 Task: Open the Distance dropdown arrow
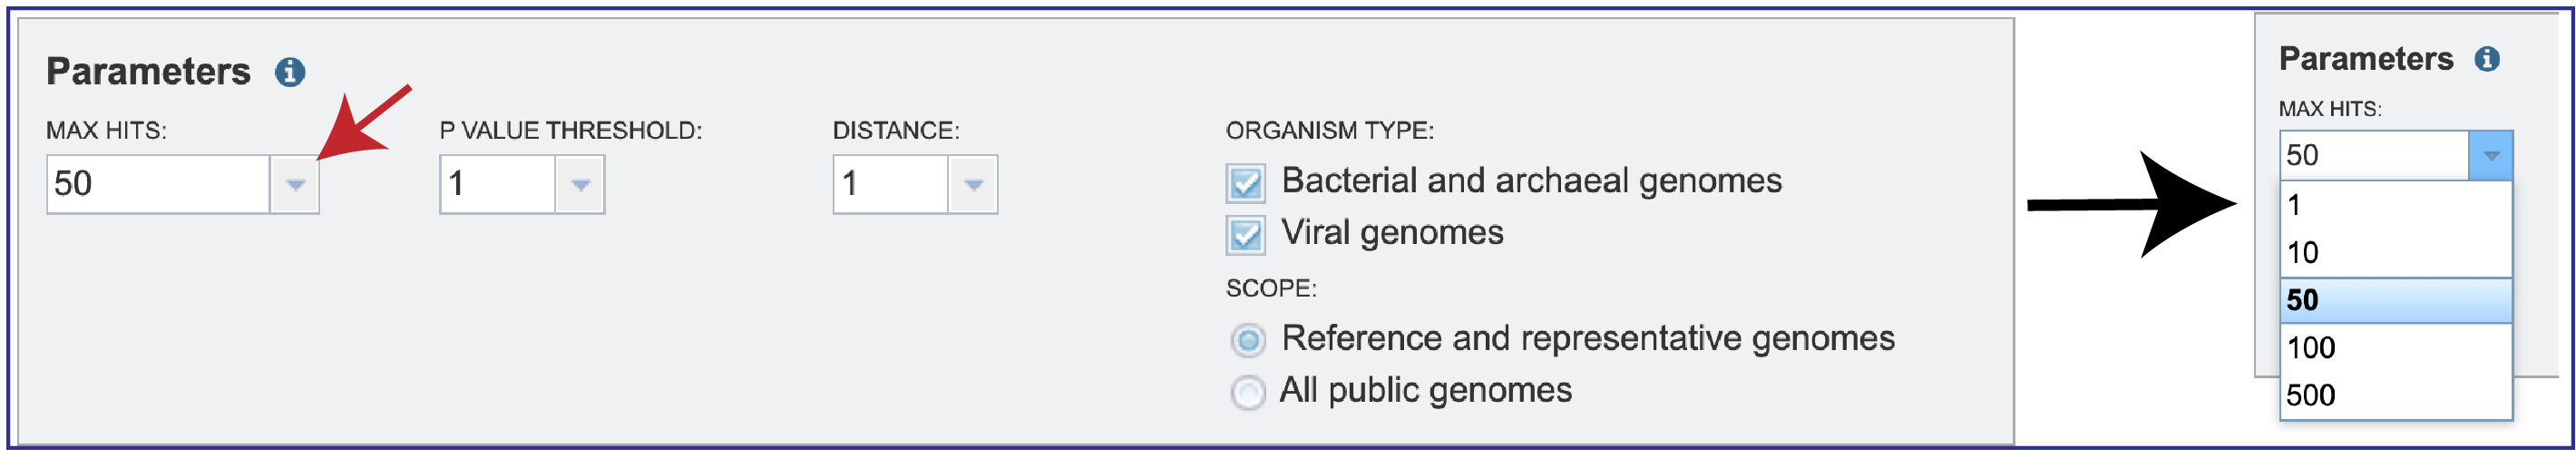[x=973, y=184]
